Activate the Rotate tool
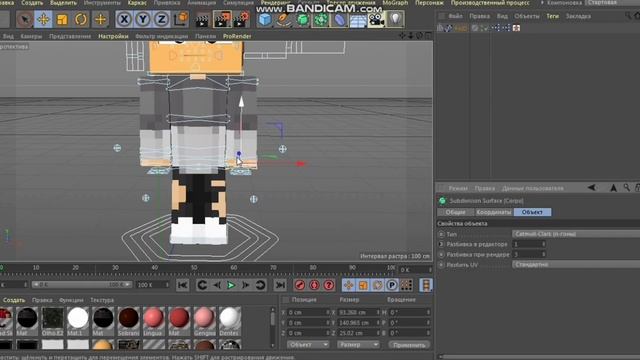640x360 pixels. [81, 19]
